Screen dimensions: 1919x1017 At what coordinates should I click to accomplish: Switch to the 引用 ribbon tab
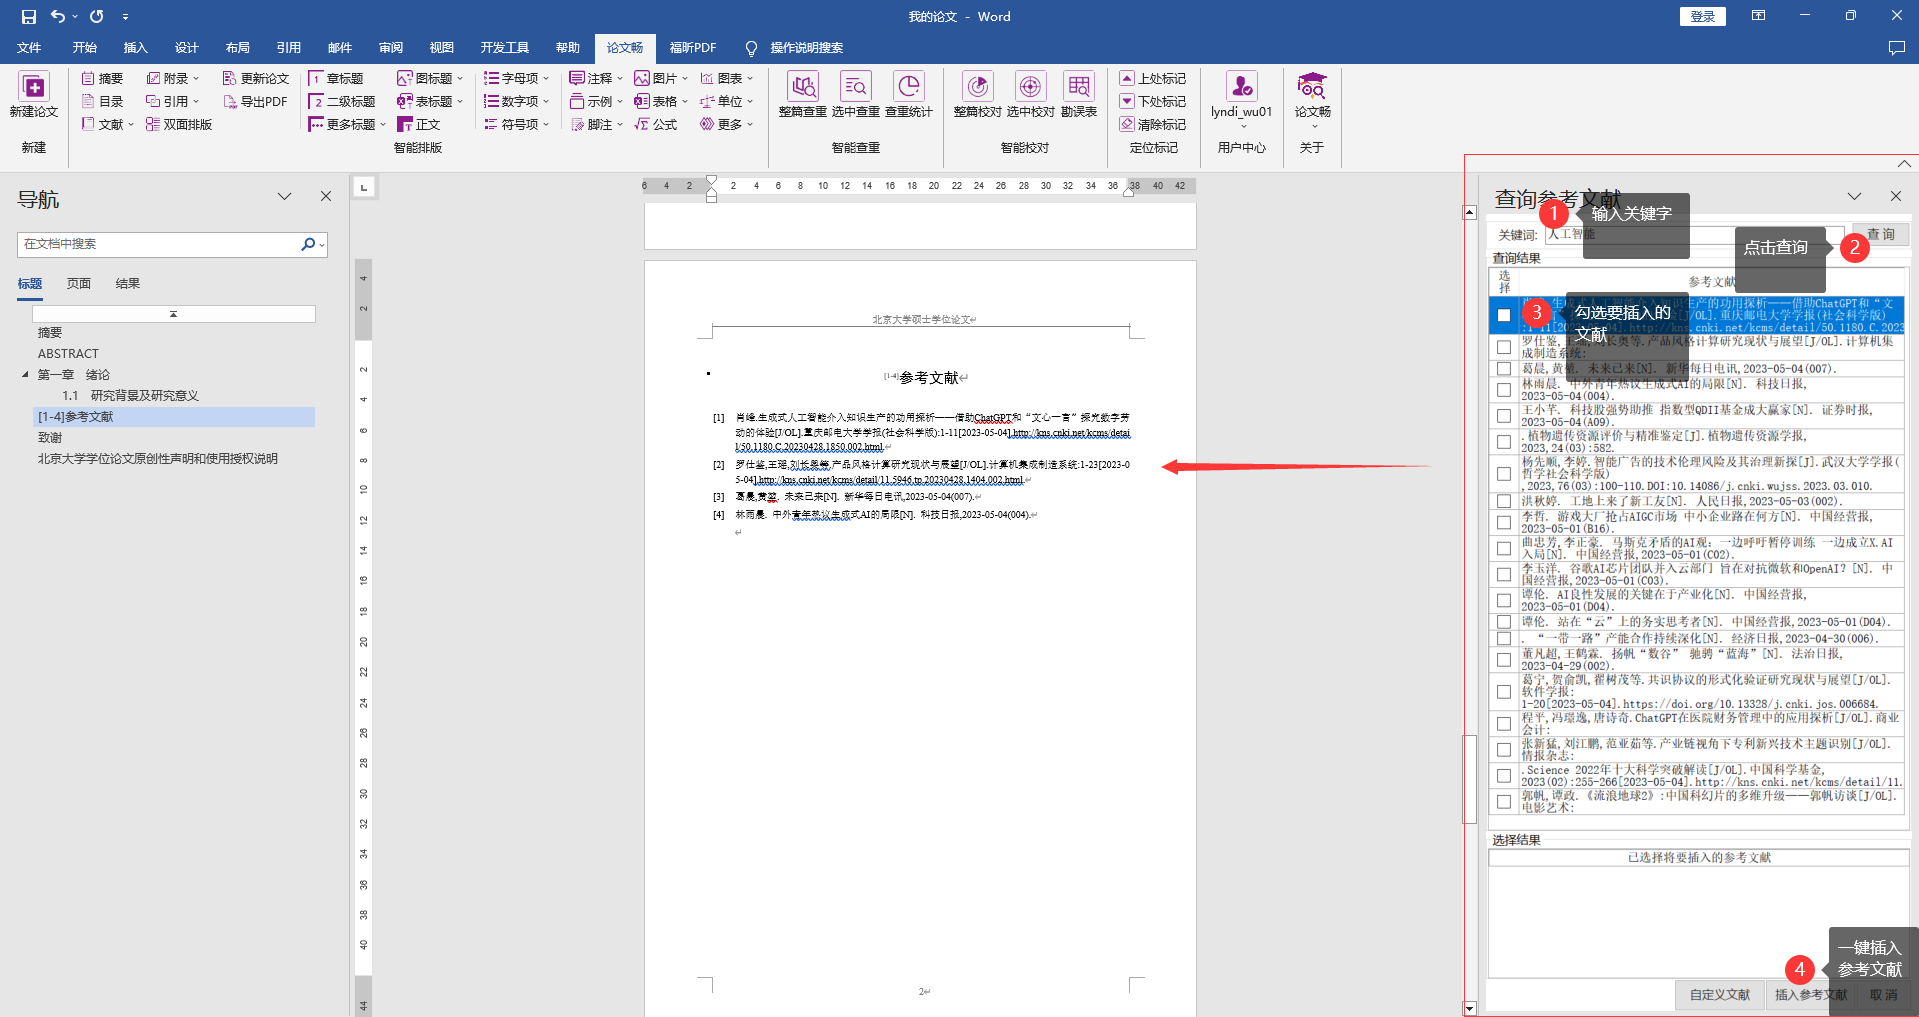[x=289, y=48]
